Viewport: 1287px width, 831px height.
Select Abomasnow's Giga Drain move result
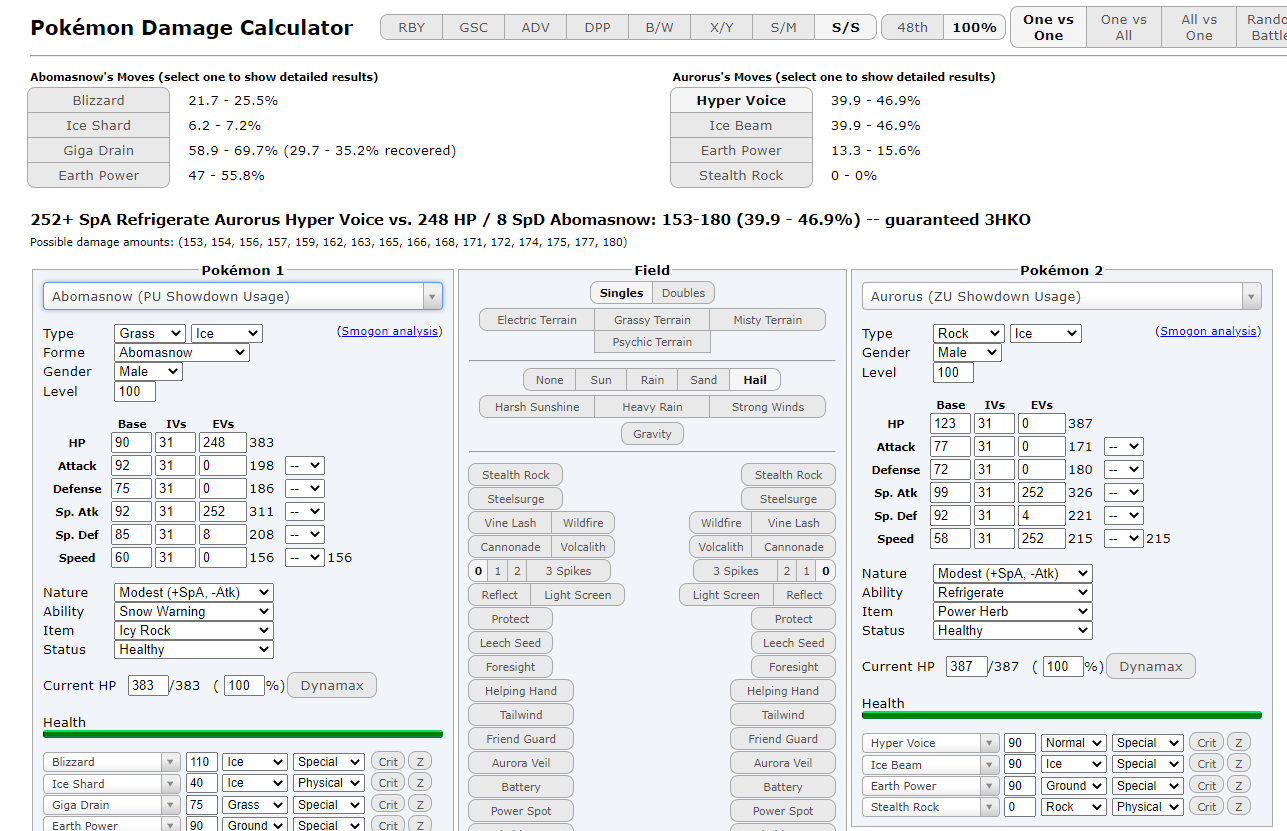[98, 150]
